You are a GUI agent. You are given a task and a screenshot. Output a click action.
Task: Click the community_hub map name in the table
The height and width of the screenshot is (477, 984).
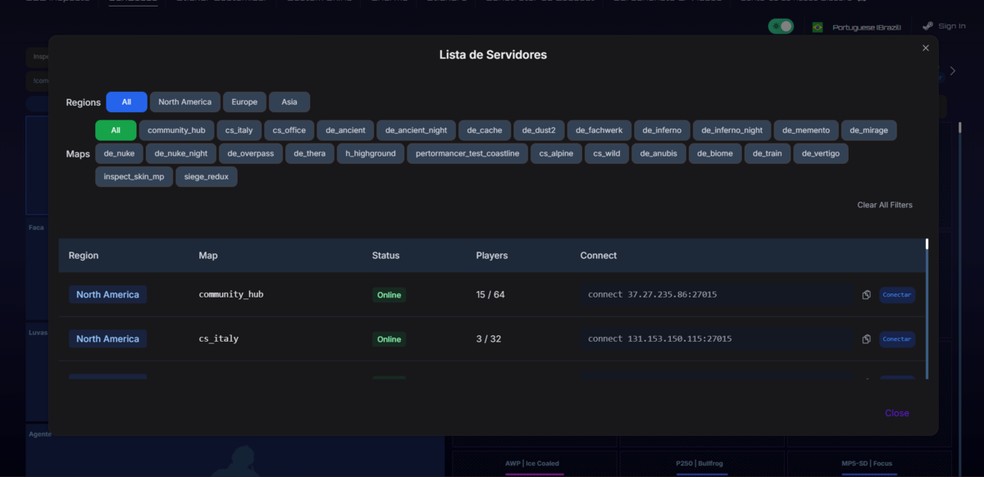(231, 294)
